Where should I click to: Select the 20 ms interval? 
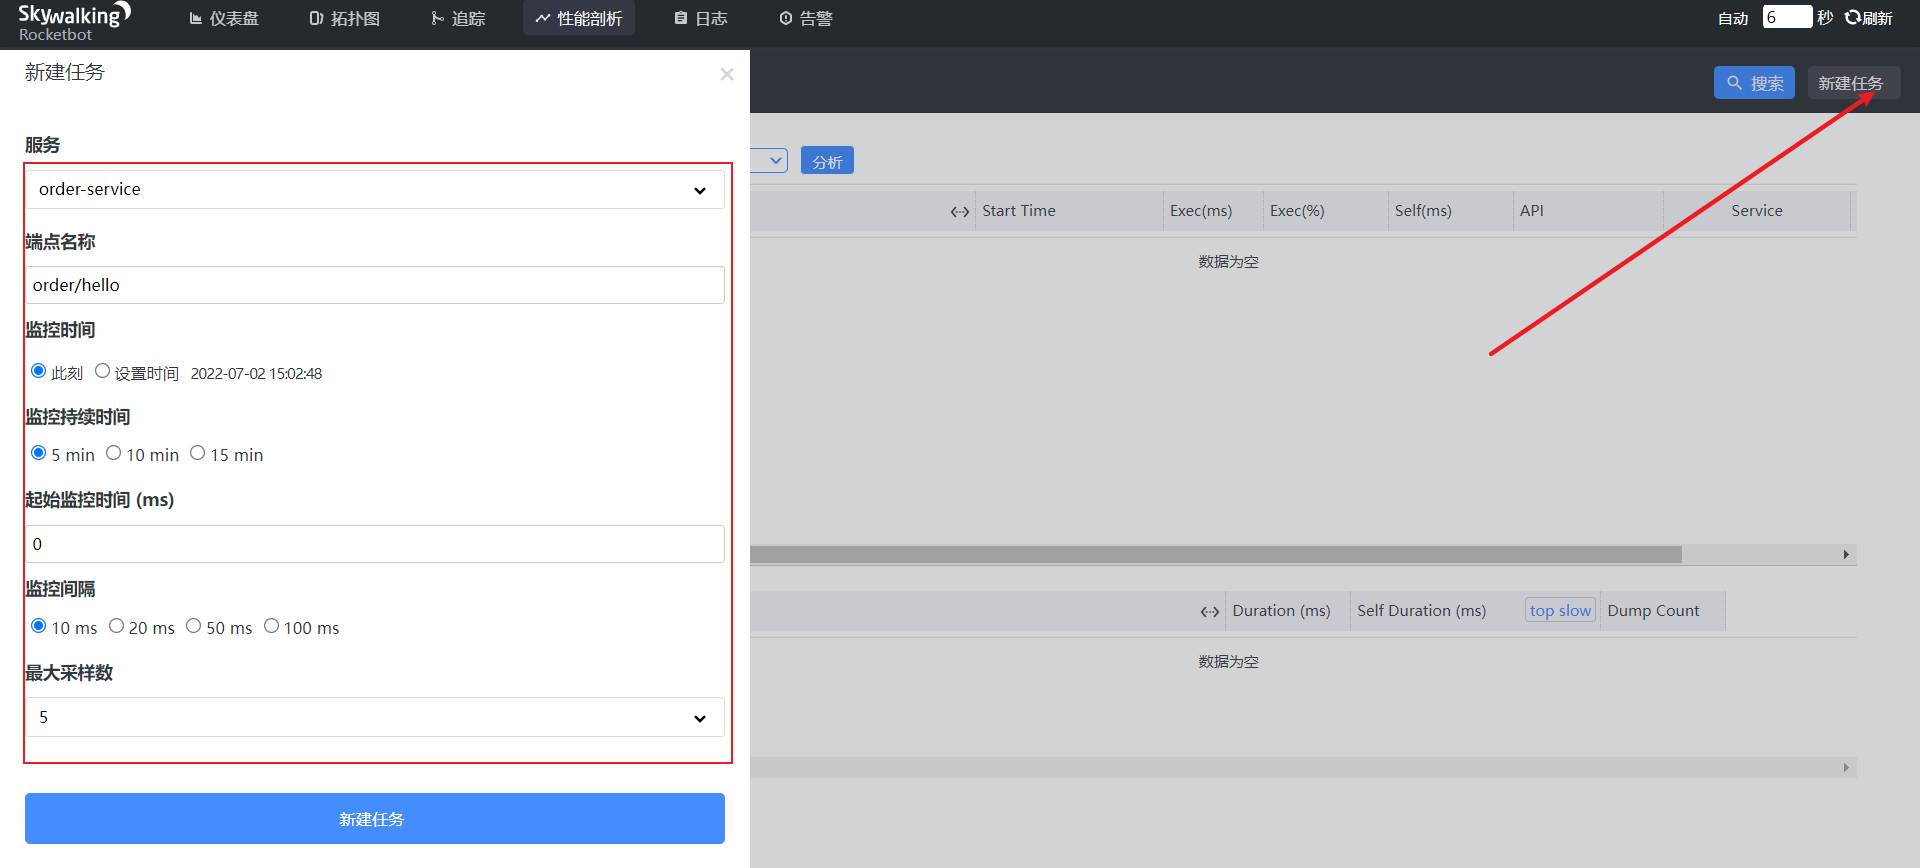point(117,626)
